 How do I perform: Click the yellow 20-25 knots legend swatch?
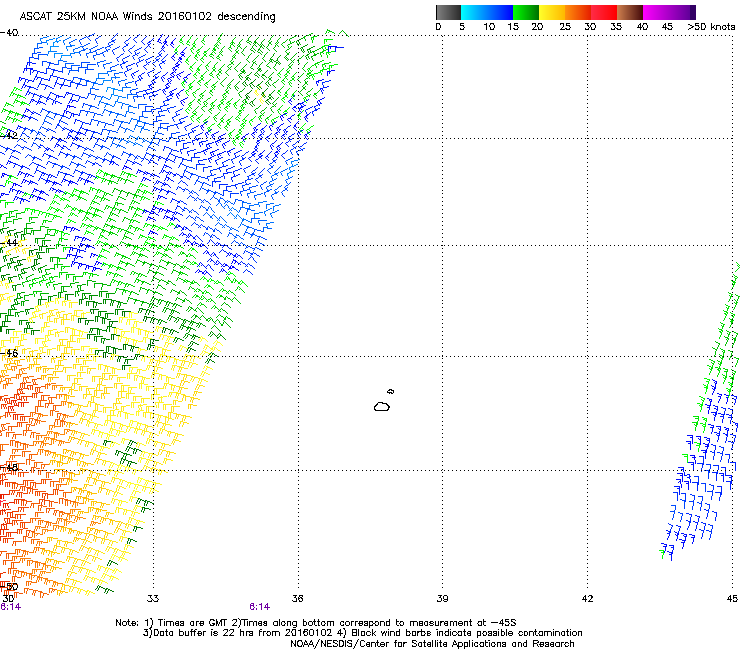(x=552, y=12)
